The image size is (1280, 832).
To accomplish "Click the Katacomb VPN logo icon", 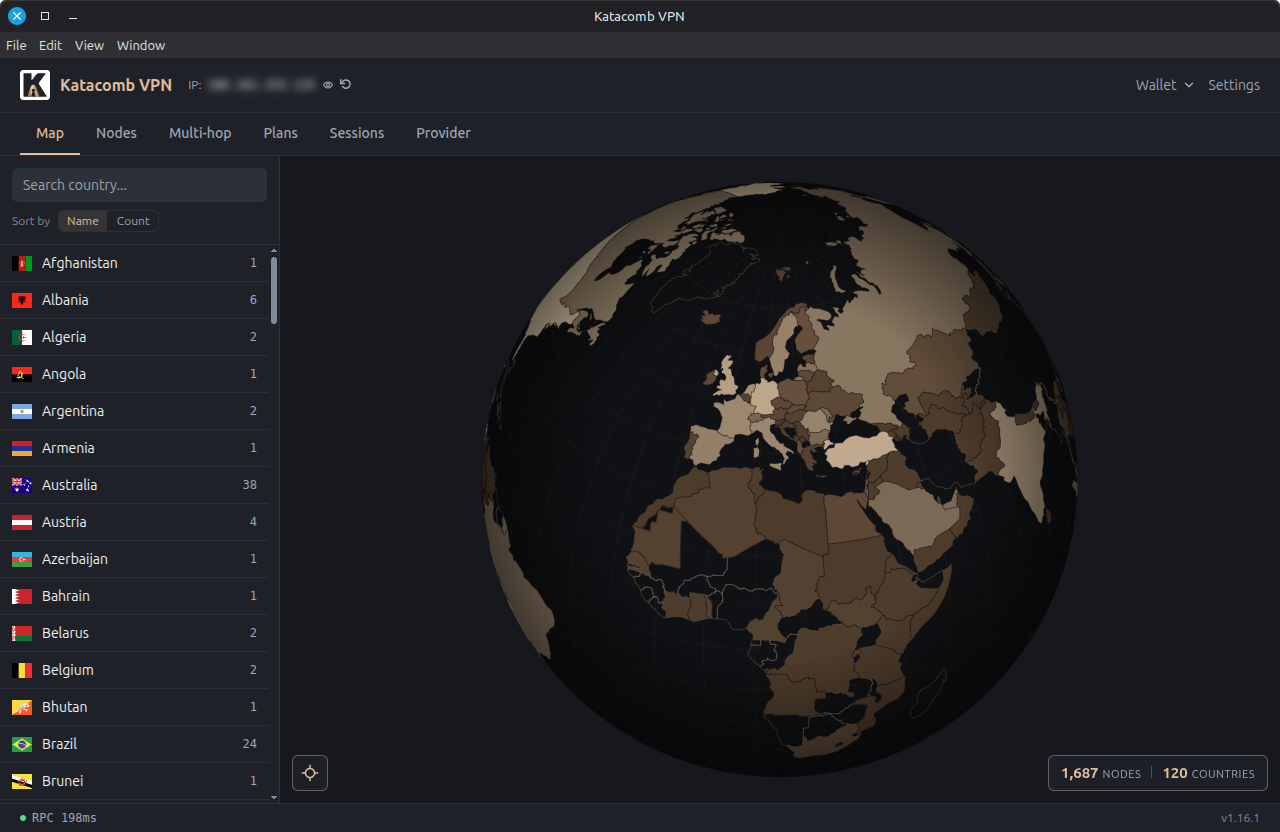I will pos(35,85).
